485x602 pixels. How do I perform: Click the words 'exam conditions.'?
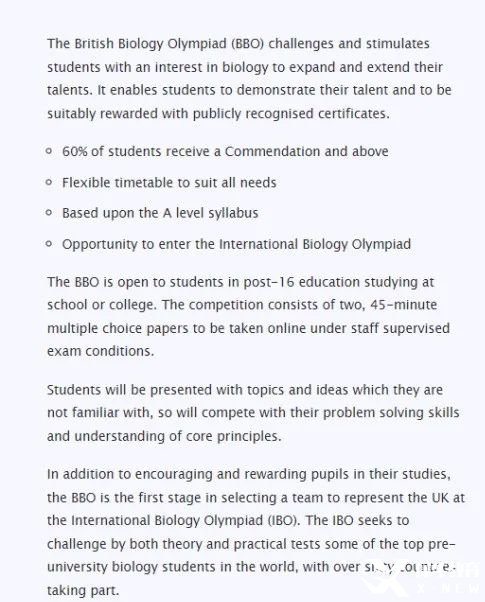[101, 351]
